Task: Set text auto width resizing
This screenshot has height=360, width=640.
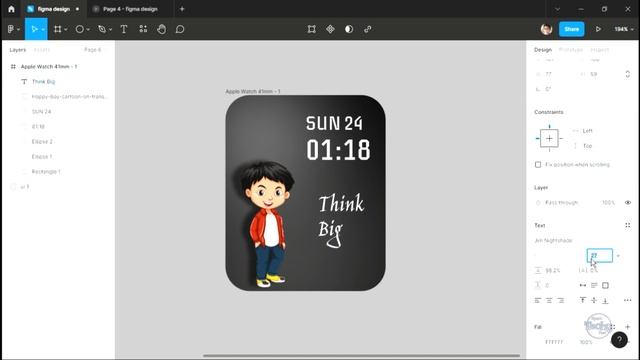Action: pos(582,285)
